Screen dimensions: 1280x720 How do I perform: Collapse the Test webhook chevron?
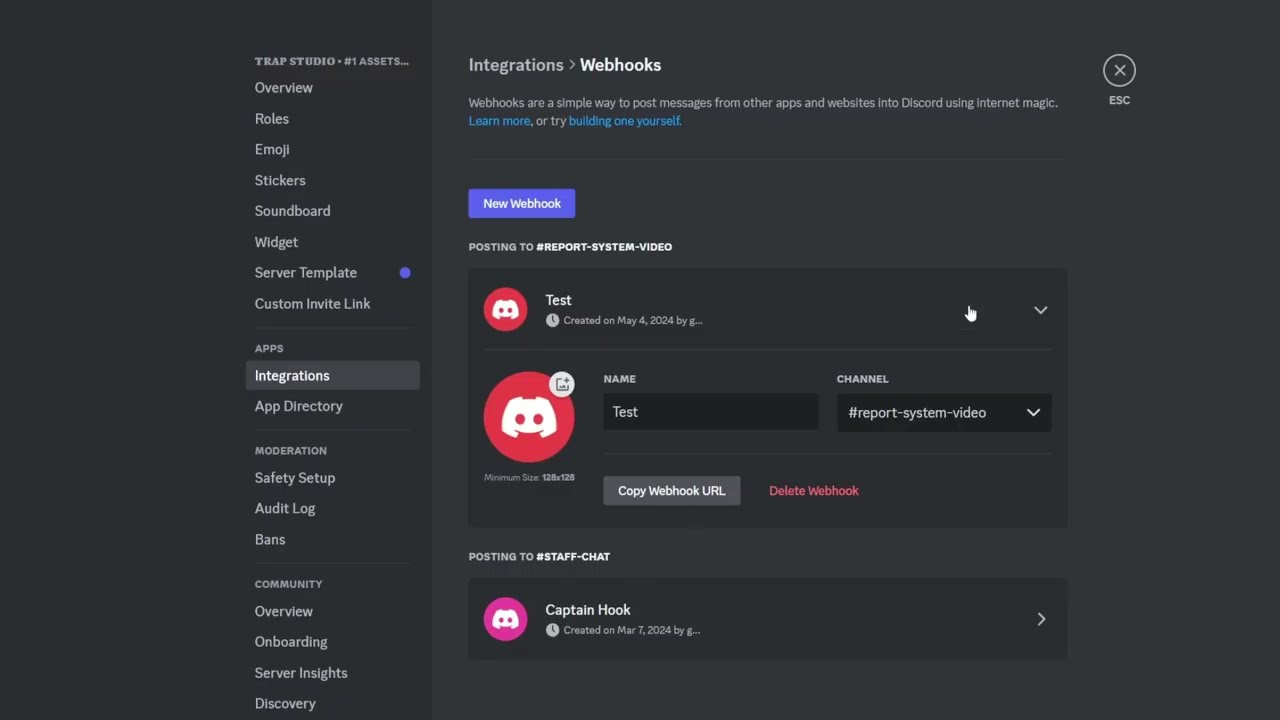[x=1040, y=310]
